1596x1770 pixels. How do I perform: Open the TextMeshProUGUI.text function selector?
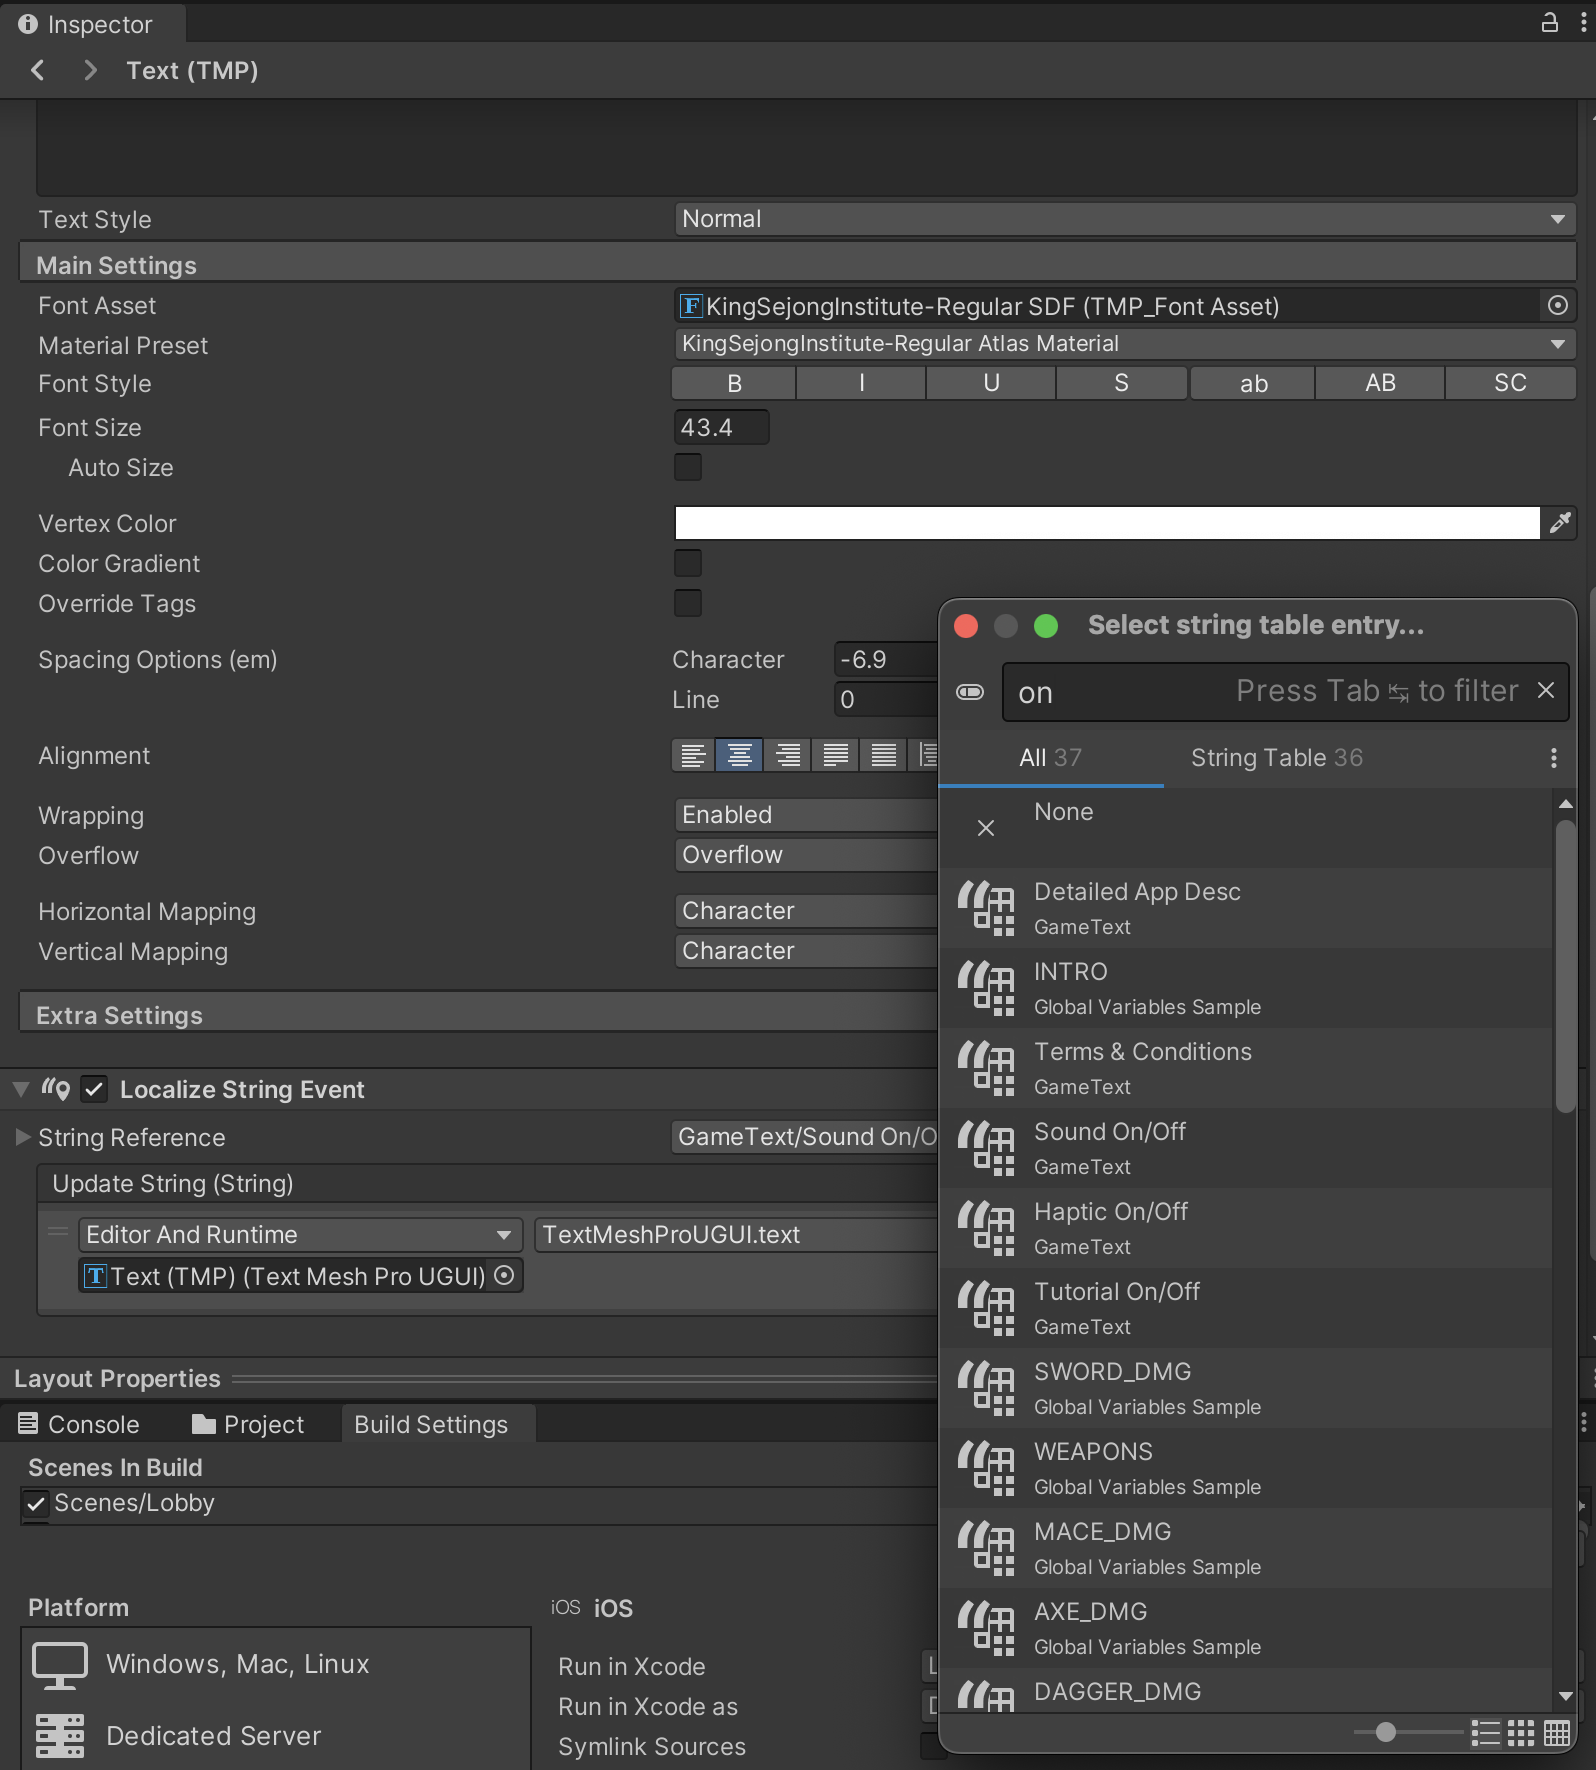[737, 1235]
